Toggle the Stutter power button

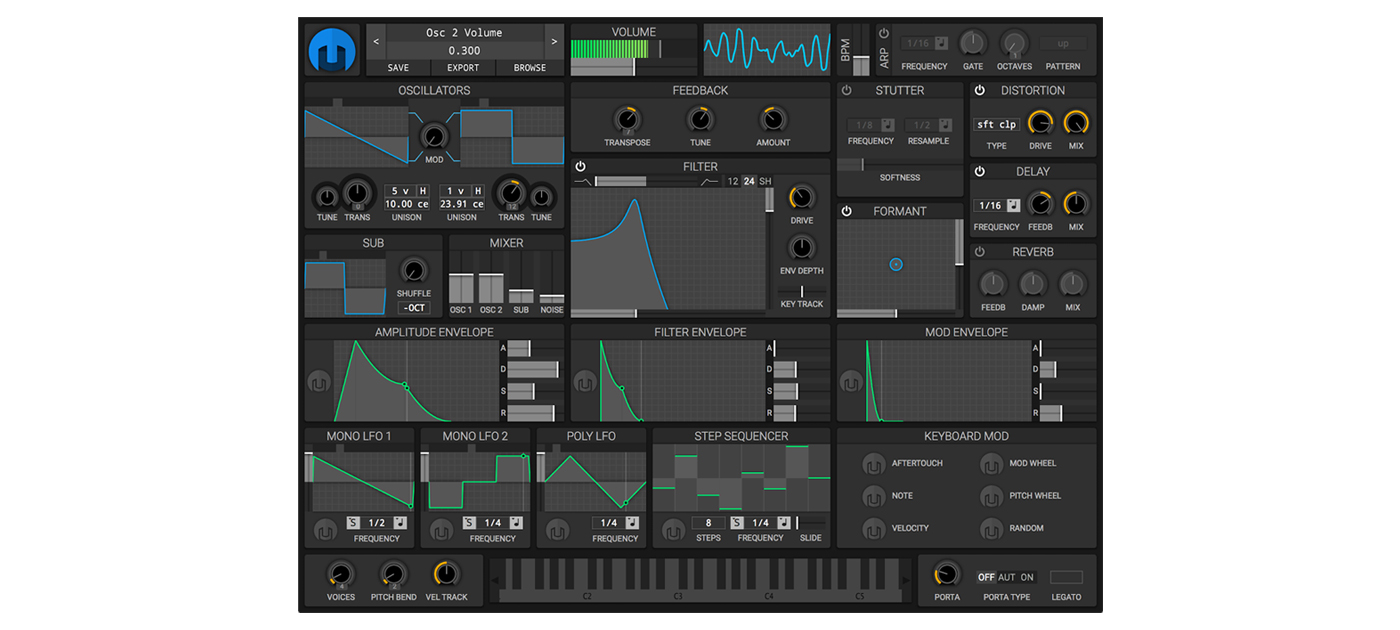tap(847, 90)
